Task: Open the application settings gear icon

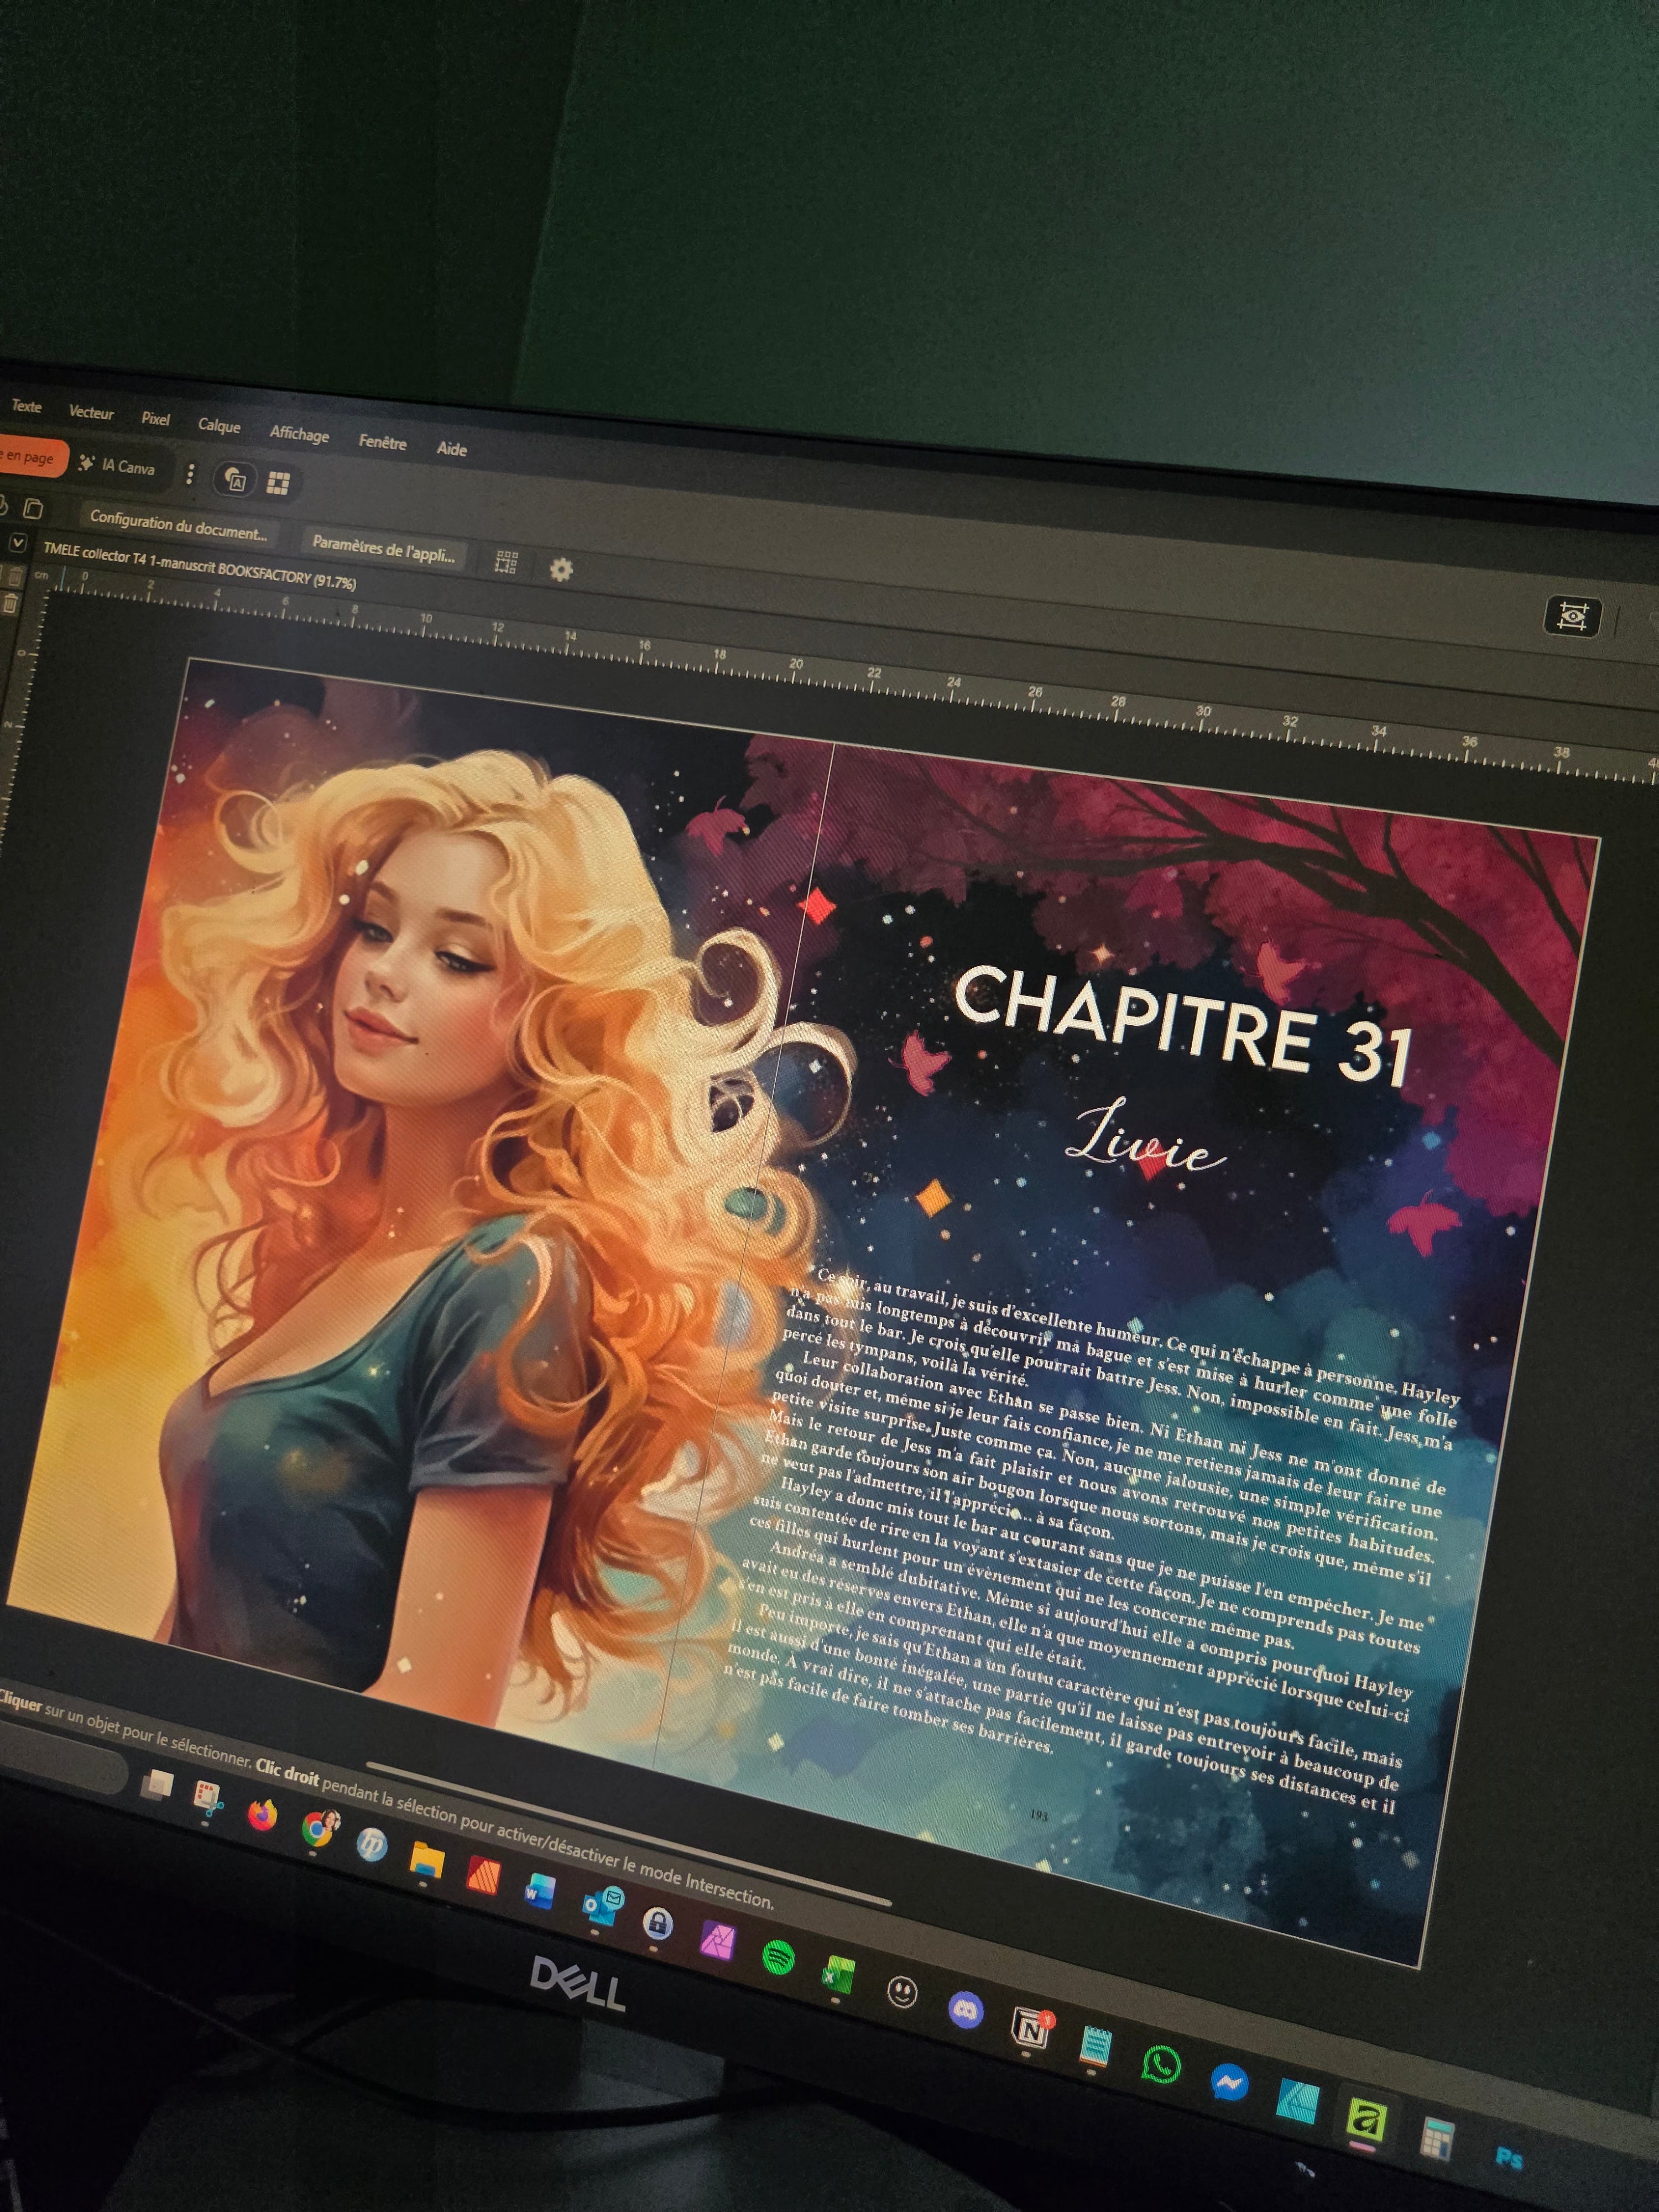Action: coord(562,568)
